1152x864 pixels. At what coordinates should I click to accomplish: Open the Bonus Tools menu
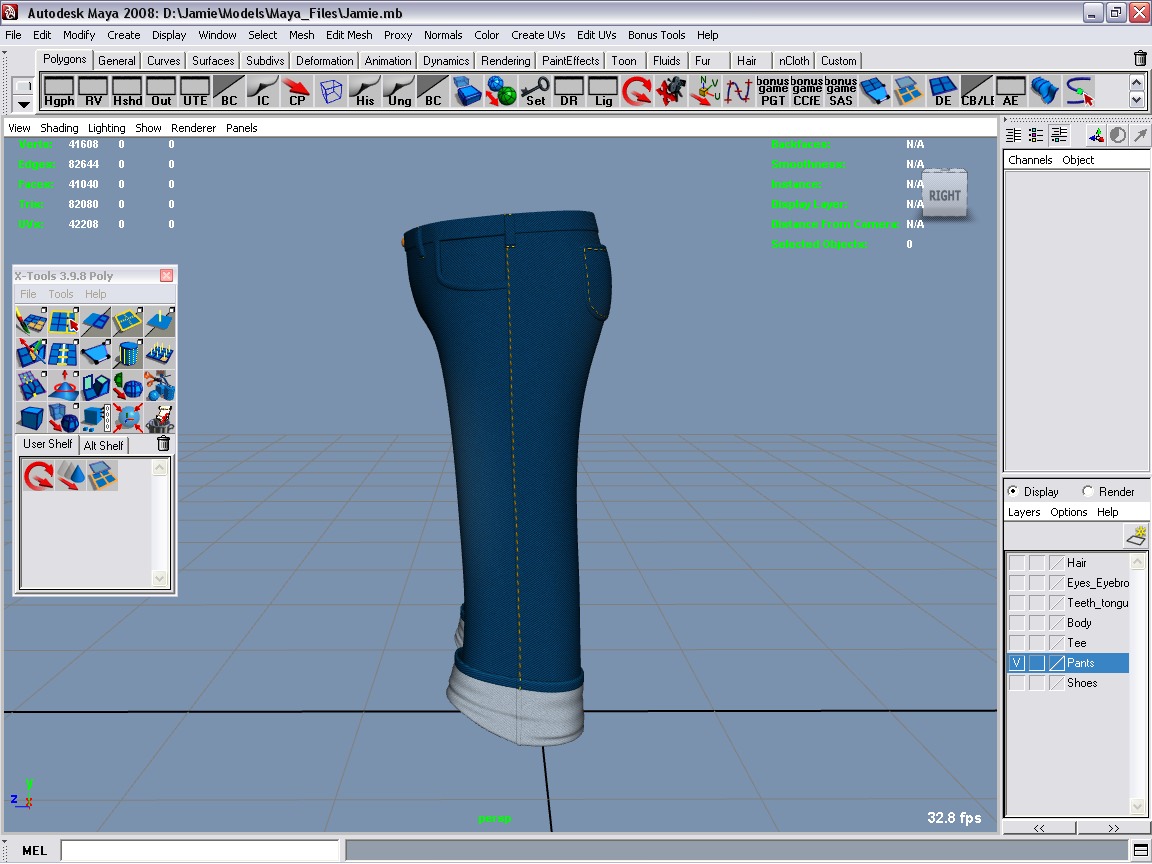click(x=656, y=35)
